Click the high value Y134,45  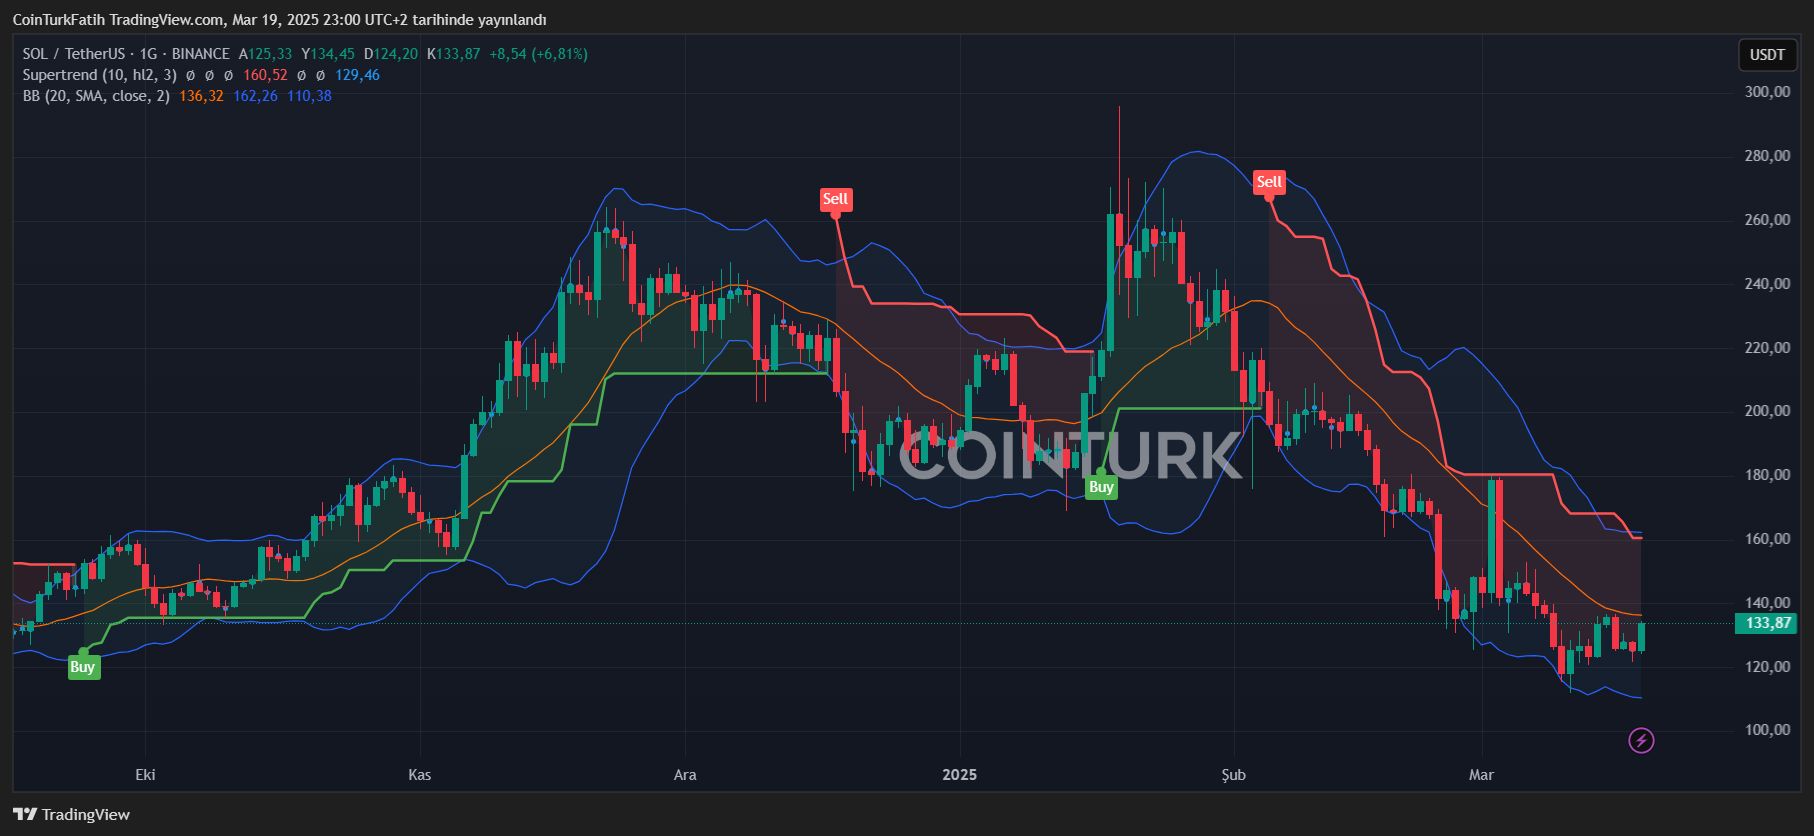coord(328,54)
